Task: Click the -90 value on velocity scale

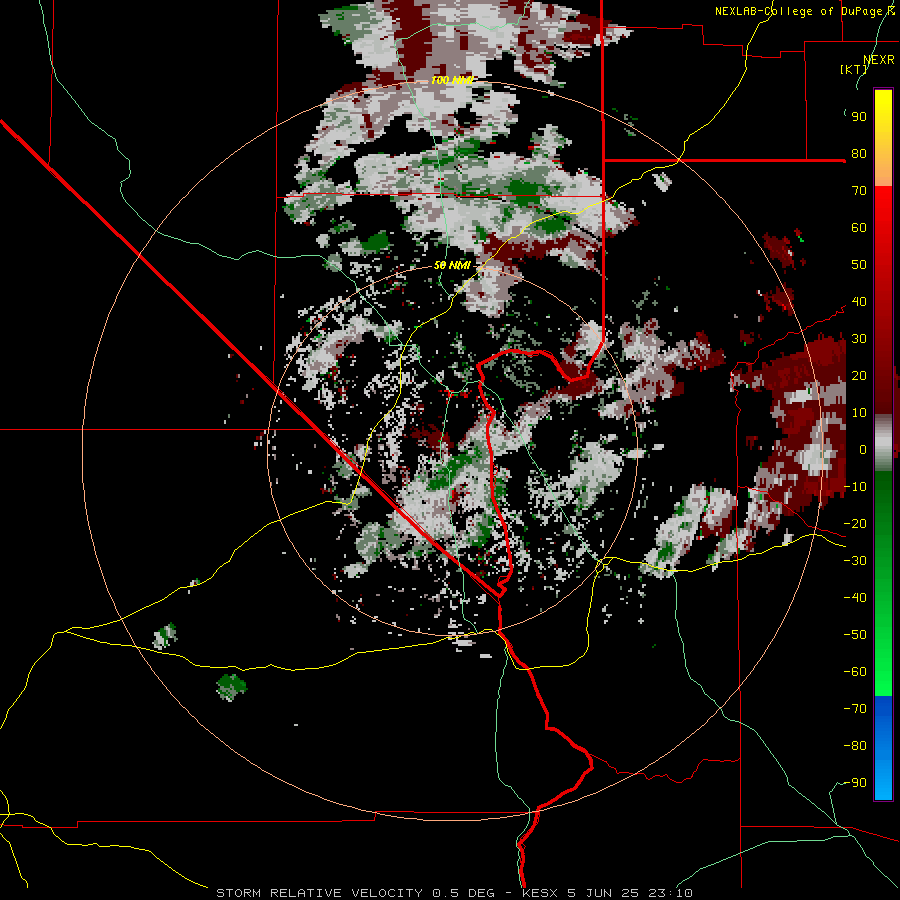Action: (855, 783)
